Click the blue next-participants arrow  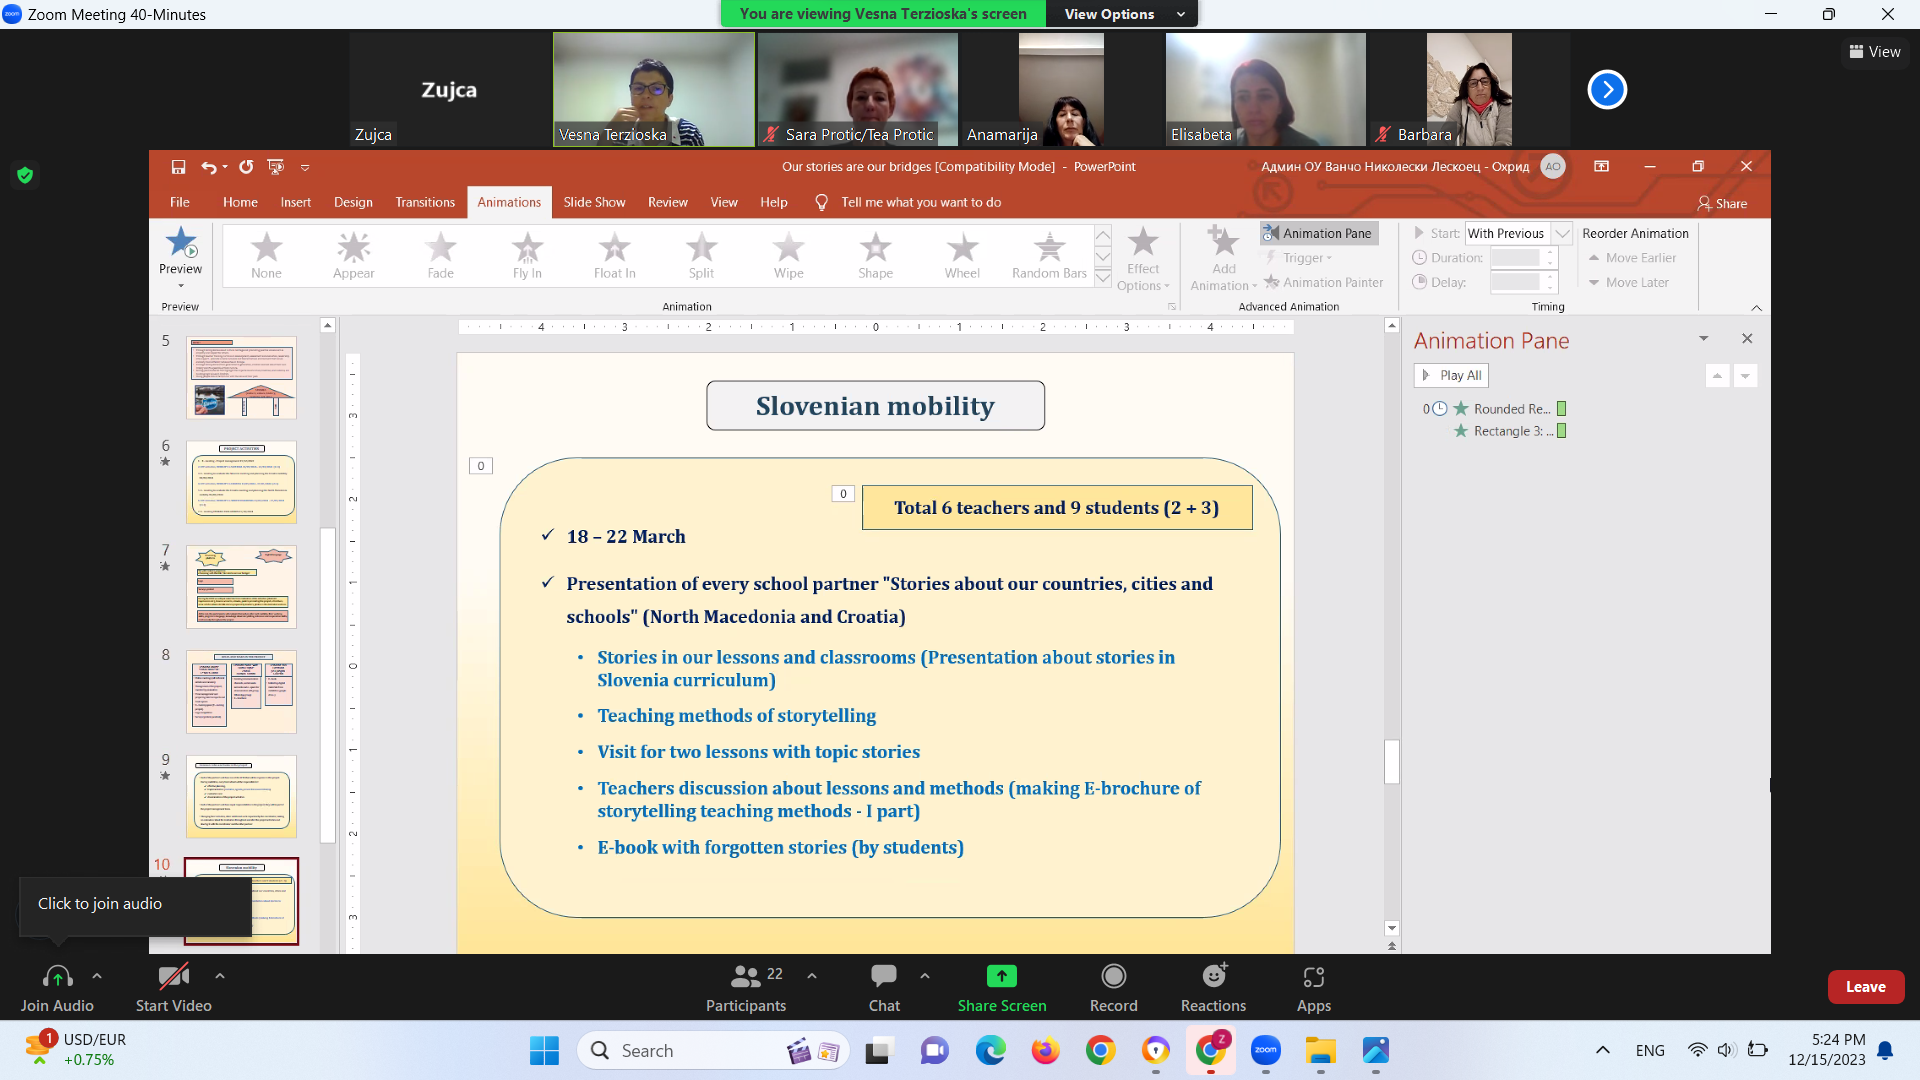pos(1607,90)
